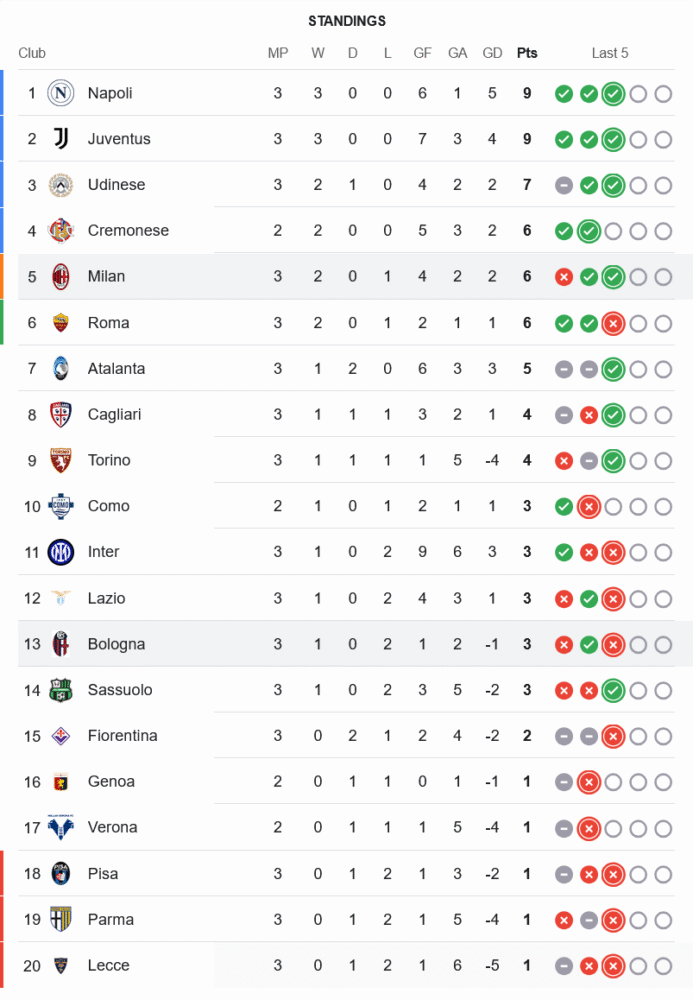Image resolution: width=693 pixels, height=1000 pixels.
Task: Open the Bologna team page
Action: pyautogui.click(x=116, y=644)
